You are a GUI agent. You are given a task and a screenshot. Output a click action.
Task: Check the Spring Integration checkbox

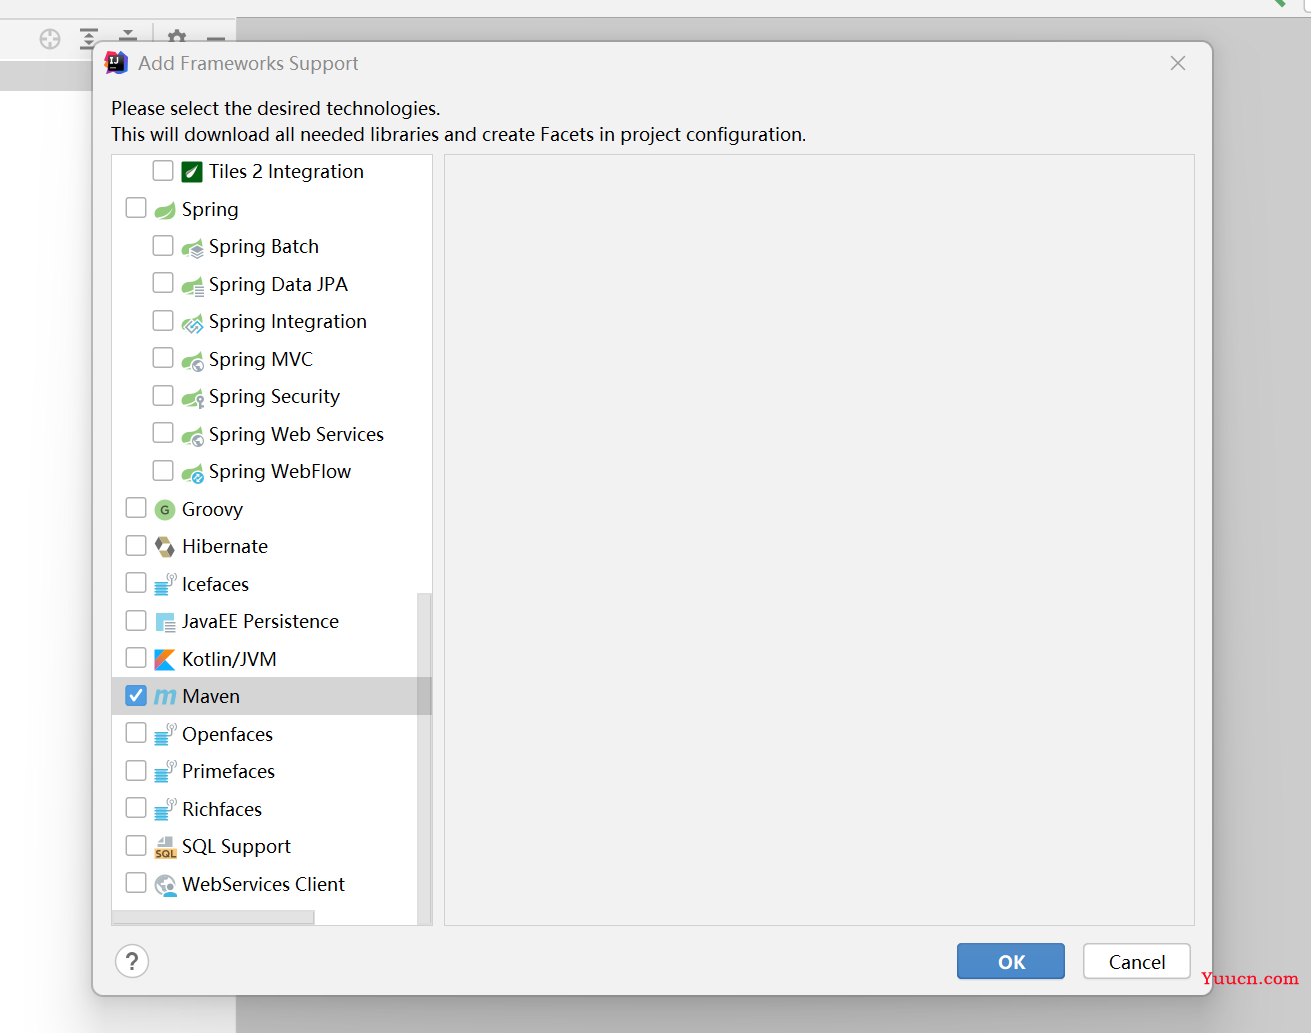163,321
